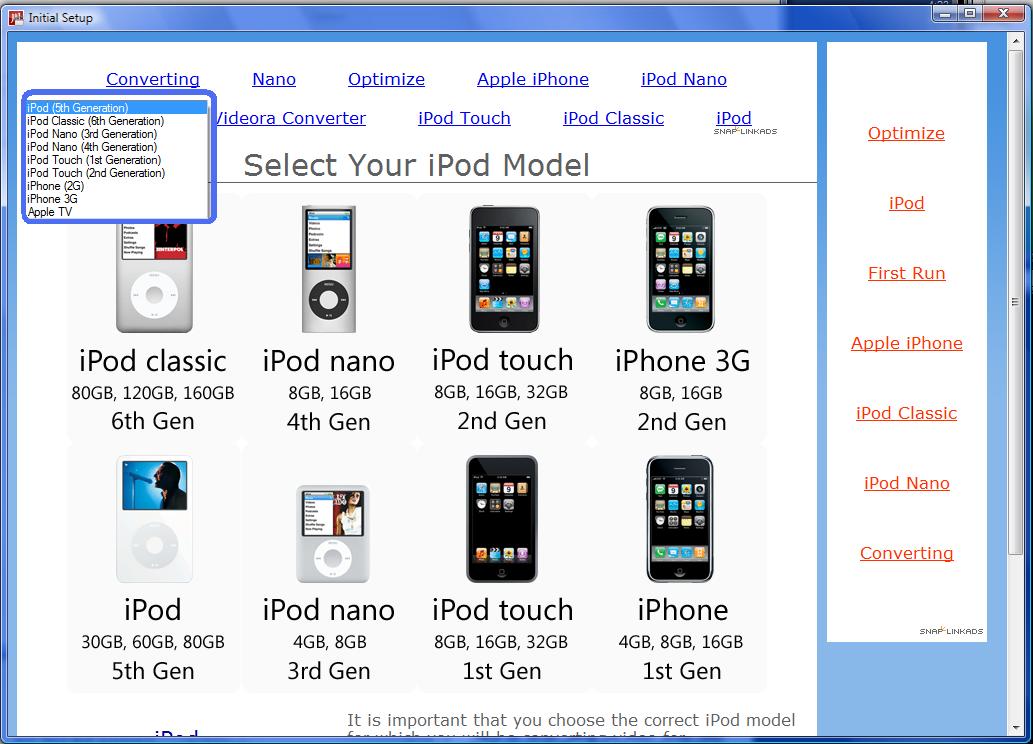Open the red iPod Classic sidebar link
1033x744 pixels.
(x=907, y=413)
